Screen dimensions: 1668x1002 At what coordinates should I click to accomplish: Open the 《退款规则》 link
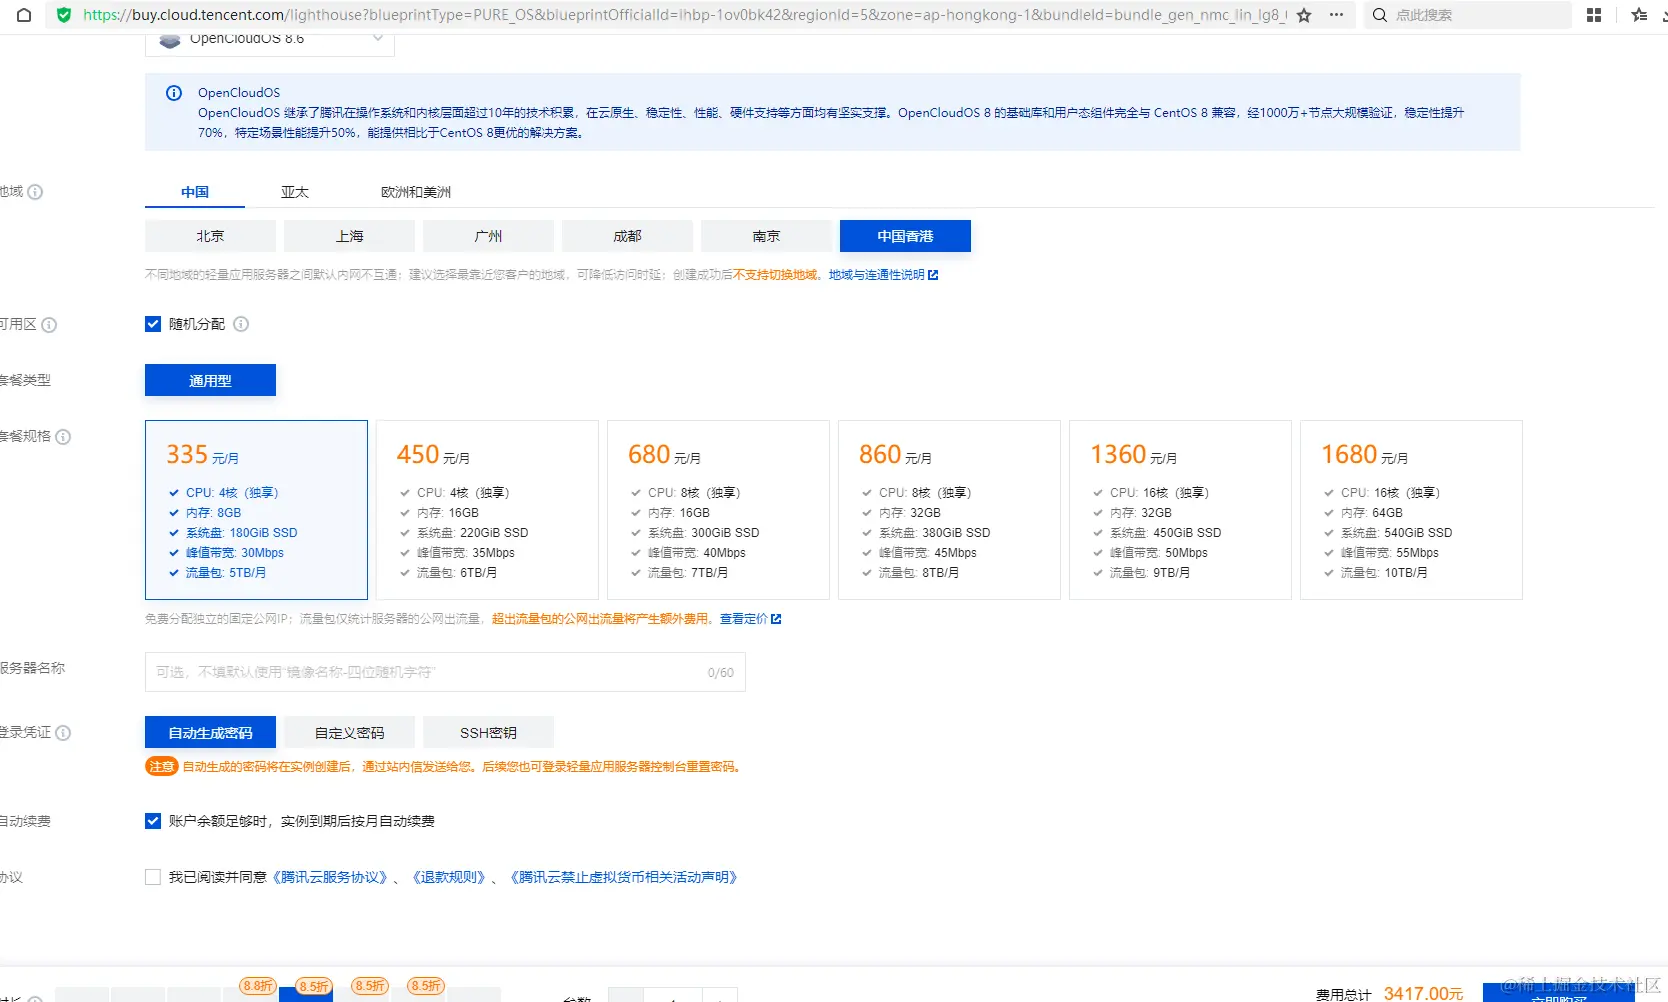448,877
